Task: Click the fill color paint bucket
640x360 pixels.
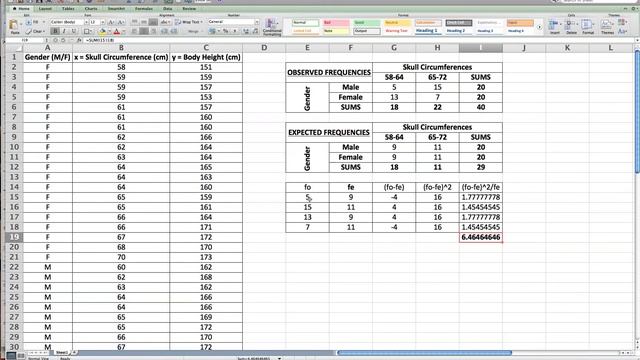Action: 102,31
